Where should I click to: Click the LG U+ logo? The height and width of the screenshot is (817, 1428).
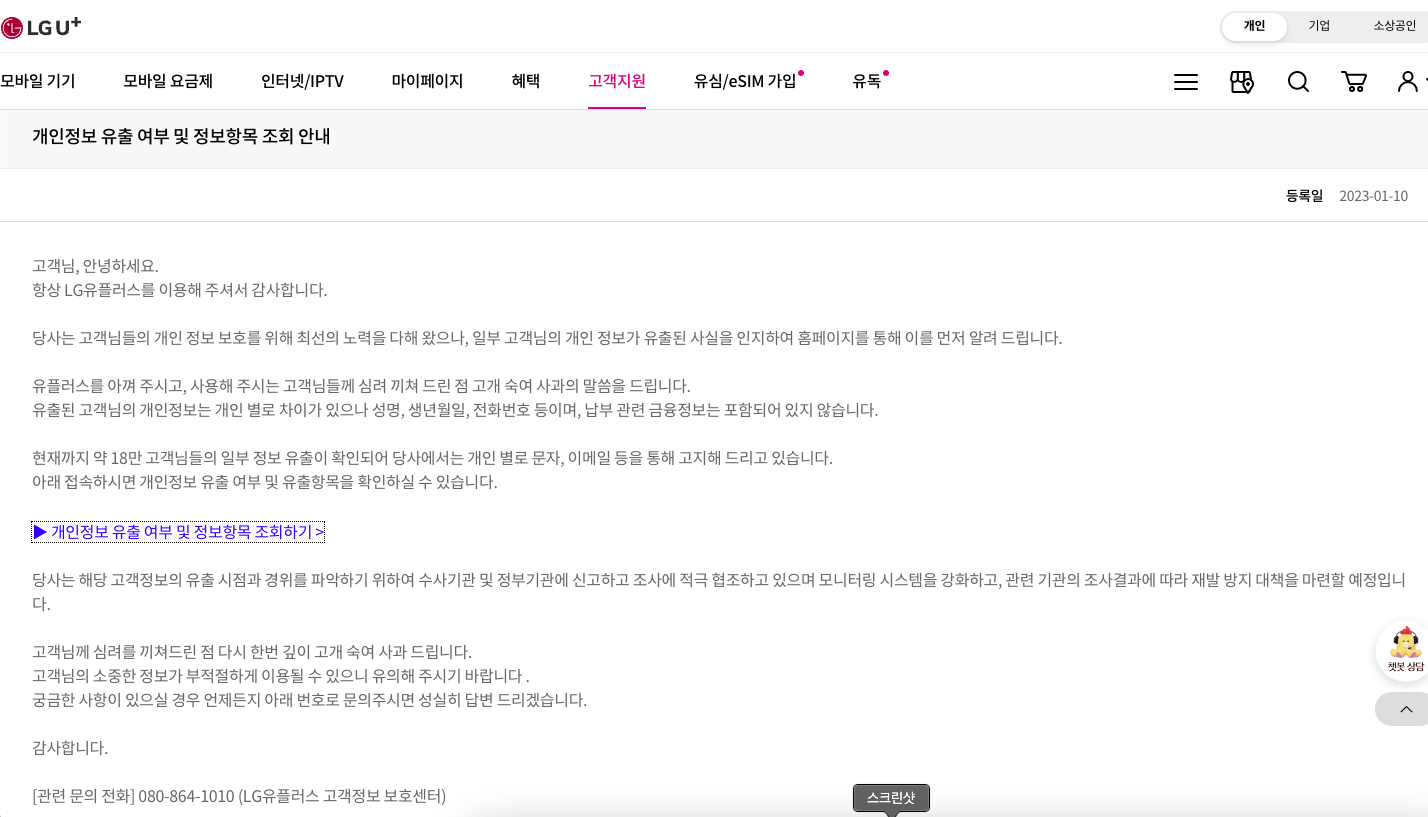[40, 27]
